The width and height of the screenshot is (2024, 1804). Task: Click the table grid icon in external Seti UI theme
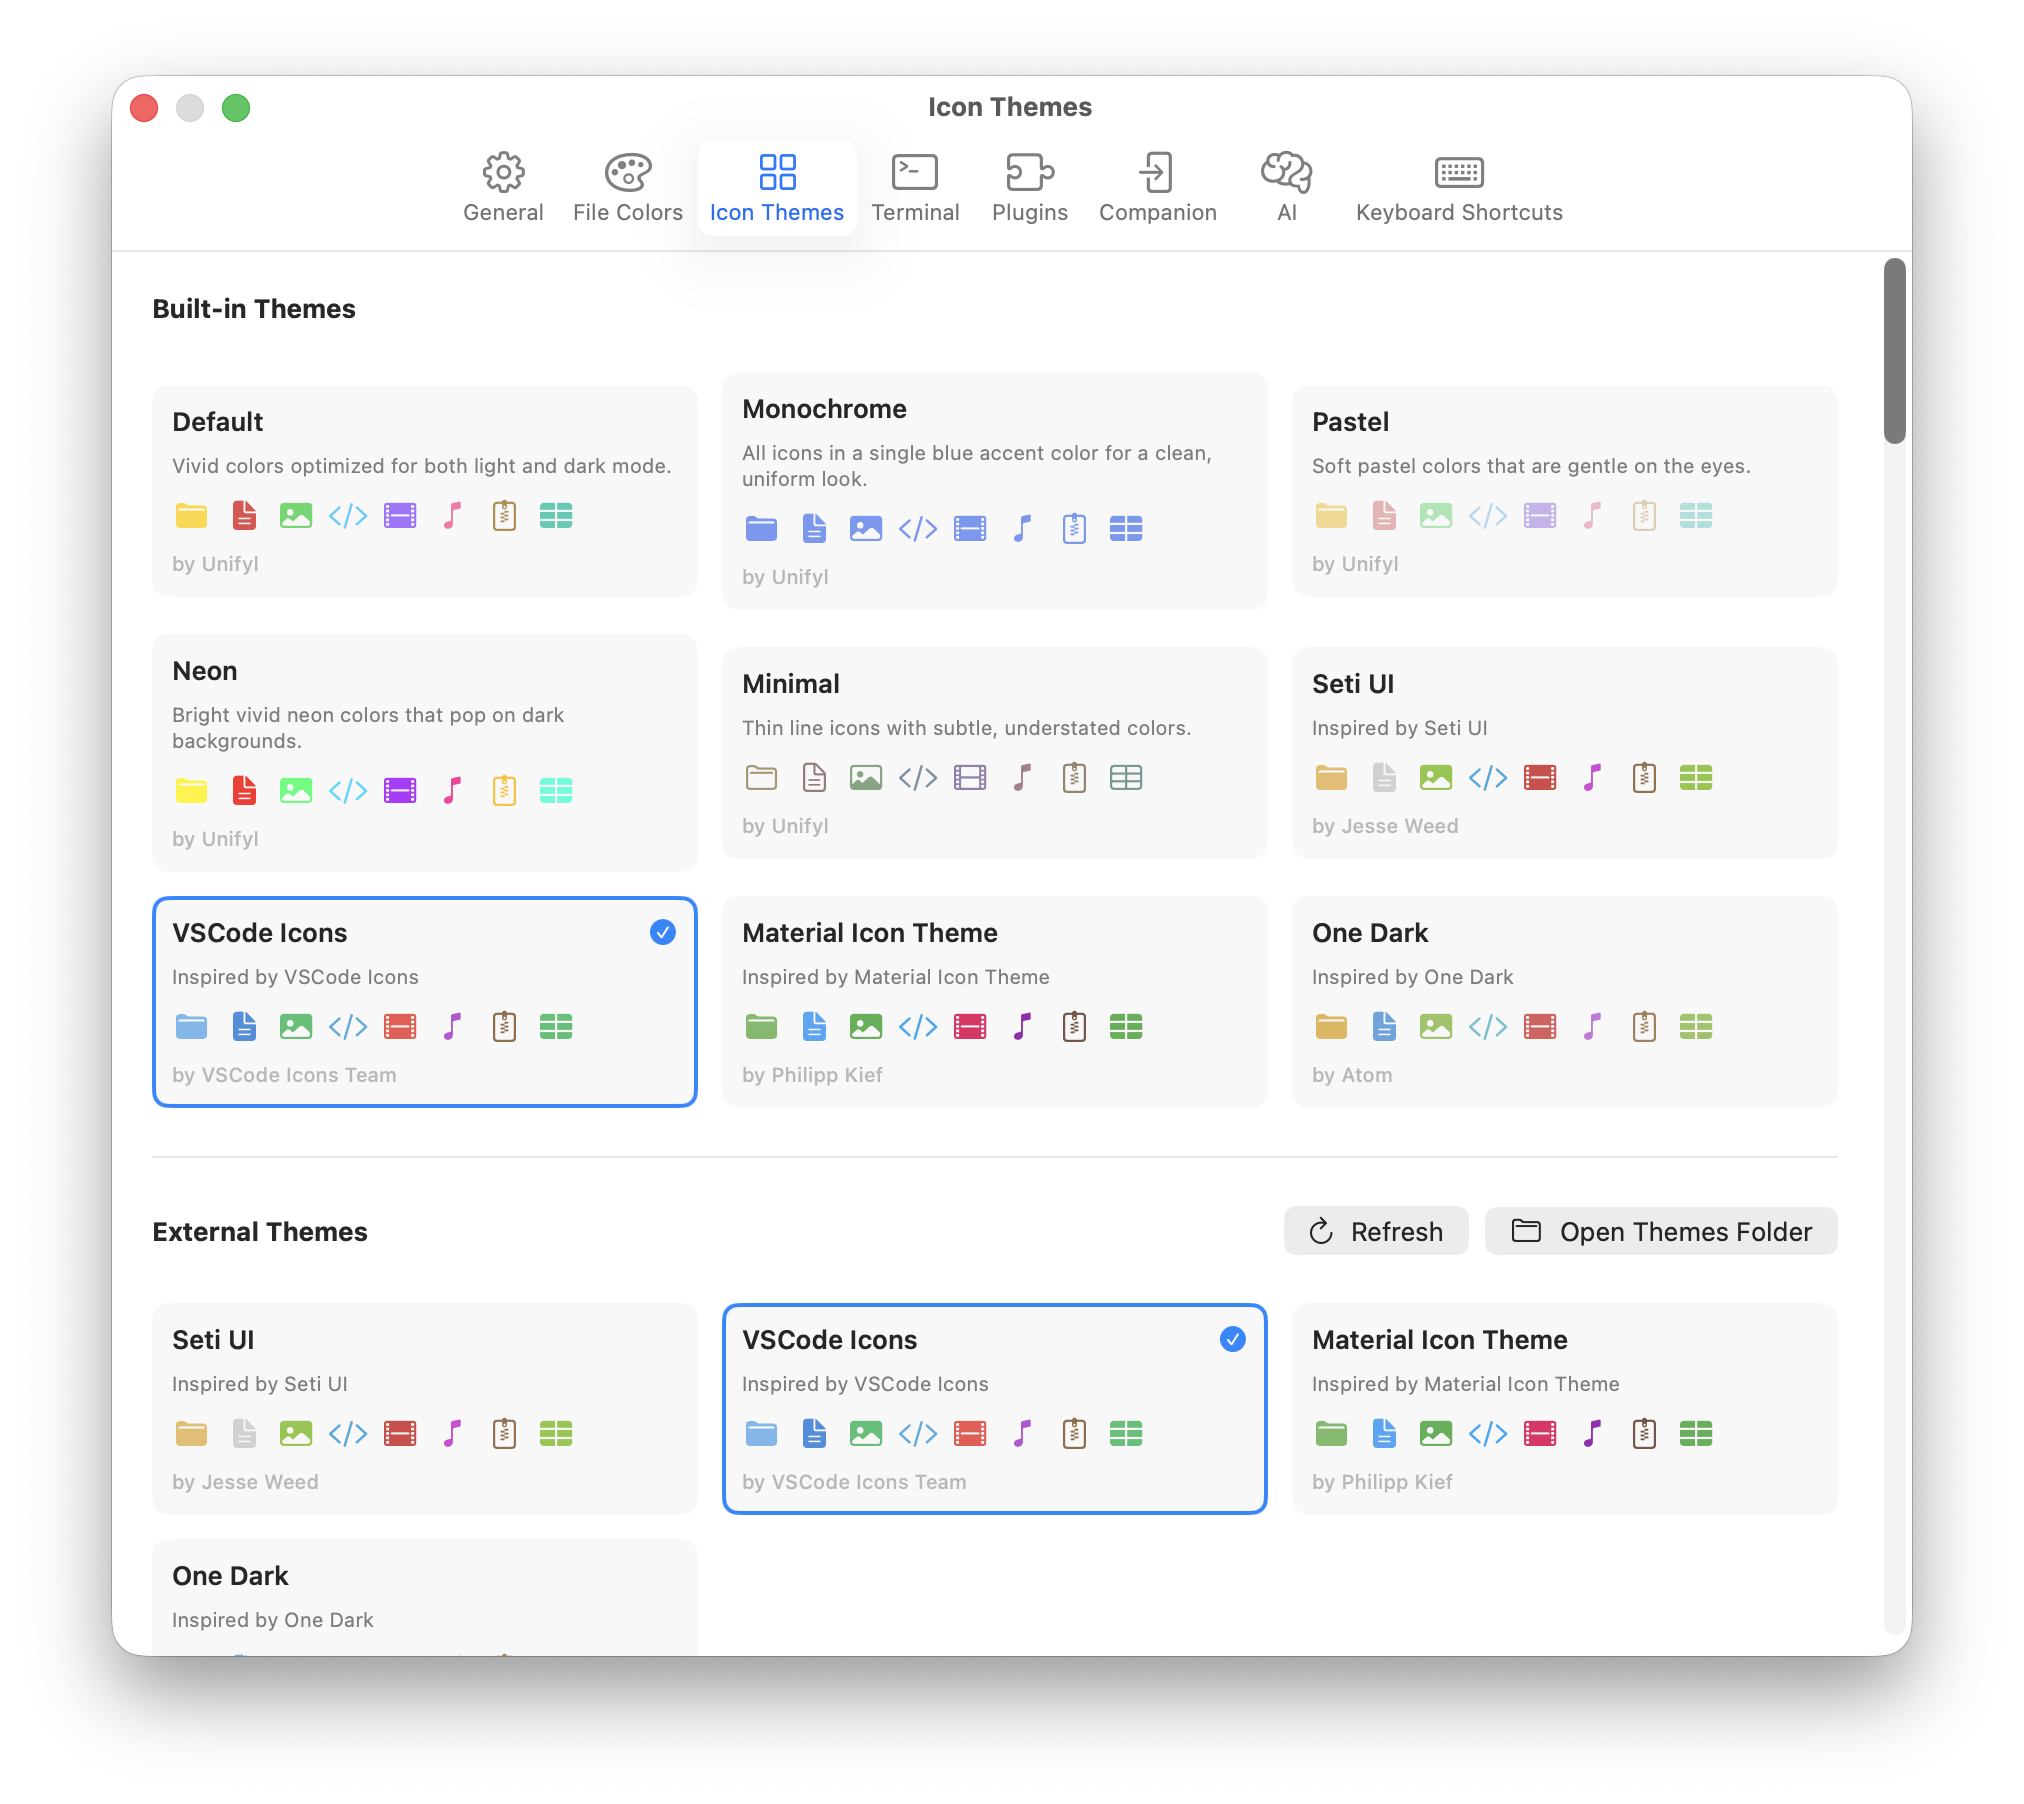[x=556, y=1434]
